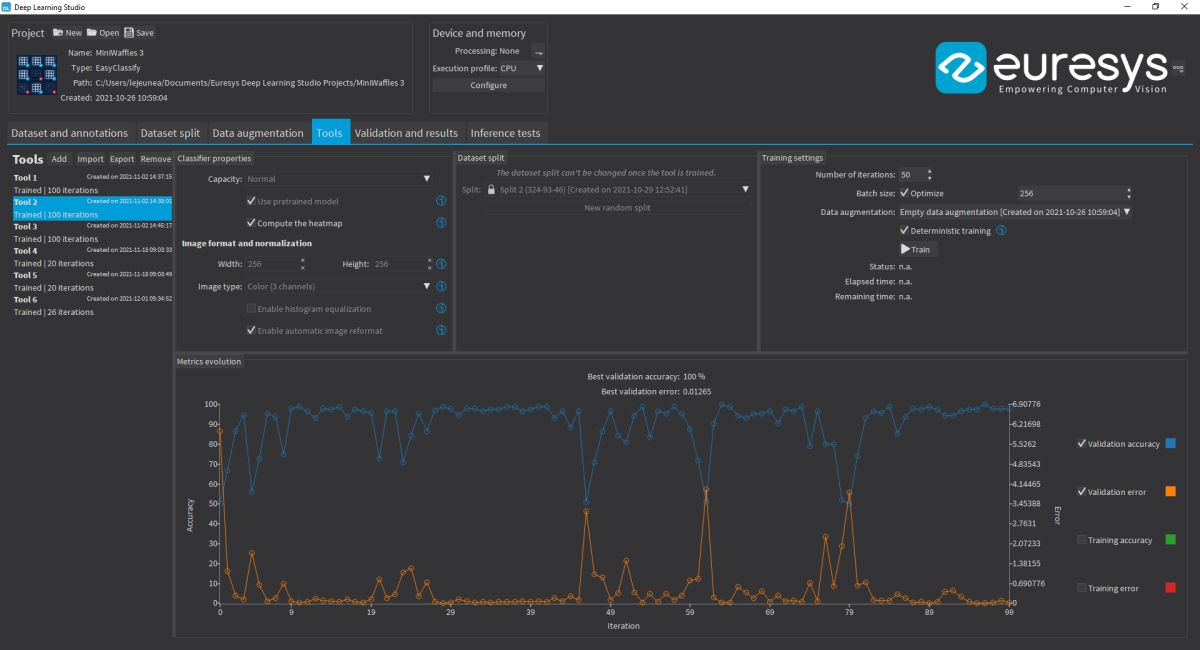Open info for Compute the heatmap

[441, 223]
